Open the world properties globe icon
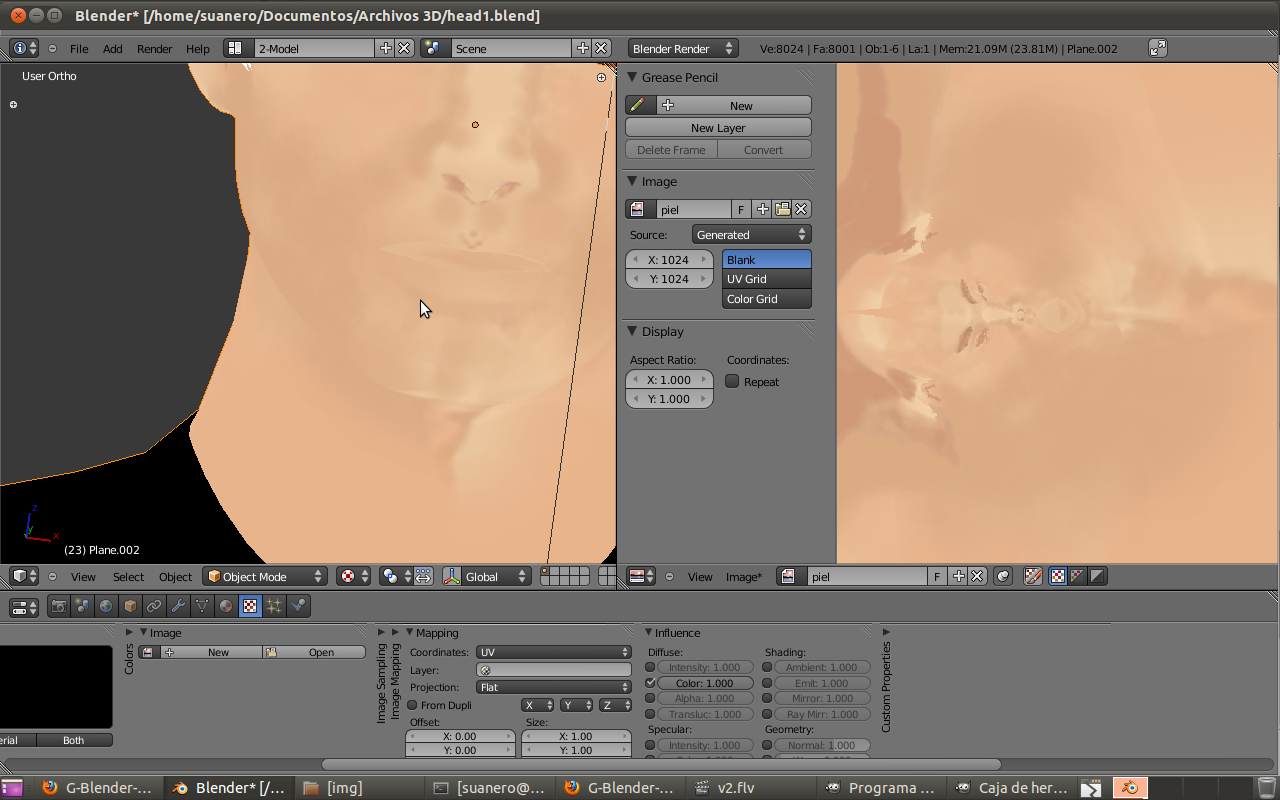Viewport: 1280px width, 800px height. [x=106, y=606]
